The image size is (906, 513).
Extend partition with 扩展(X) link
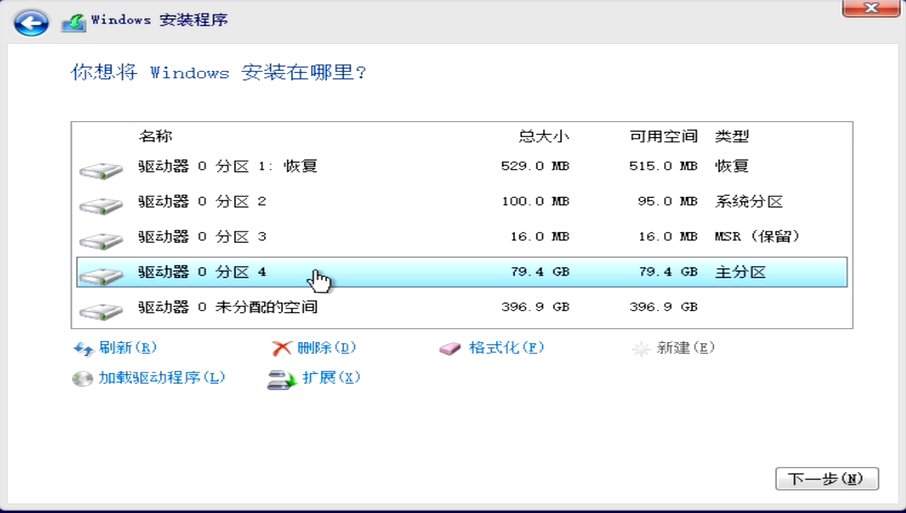(331, 377)
